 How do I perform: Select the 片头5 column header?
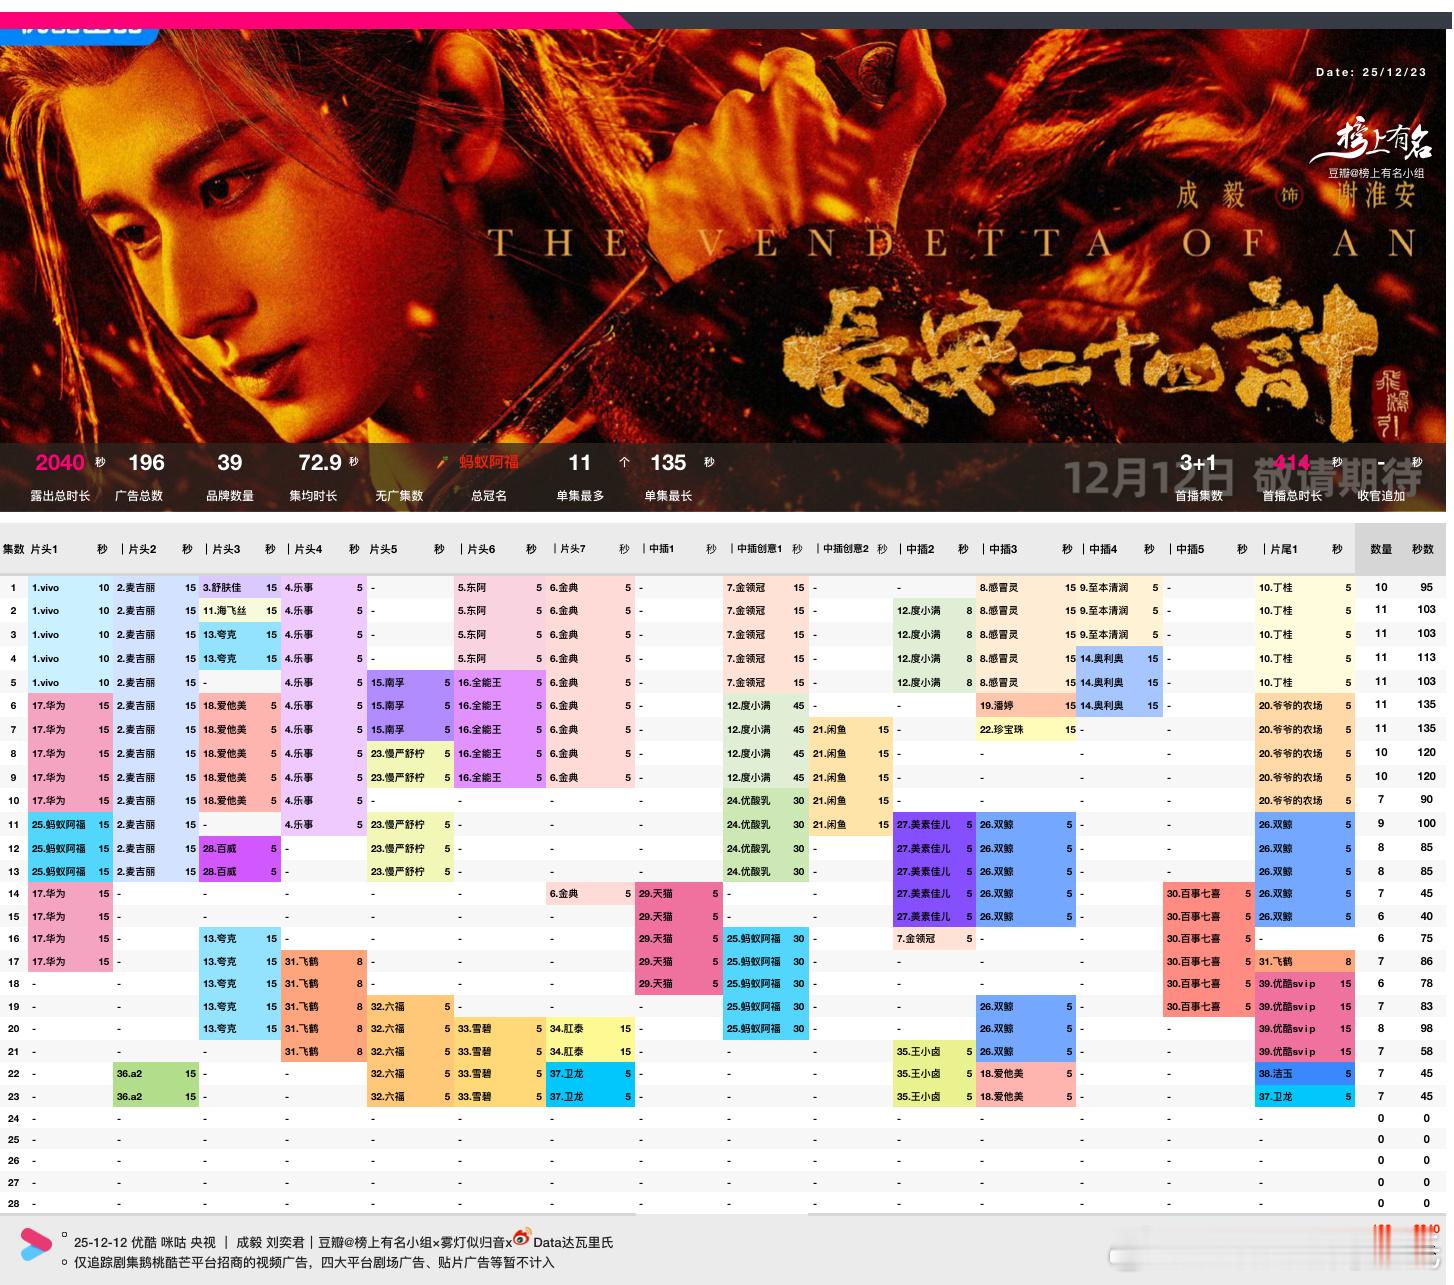(x=383, y=549)
